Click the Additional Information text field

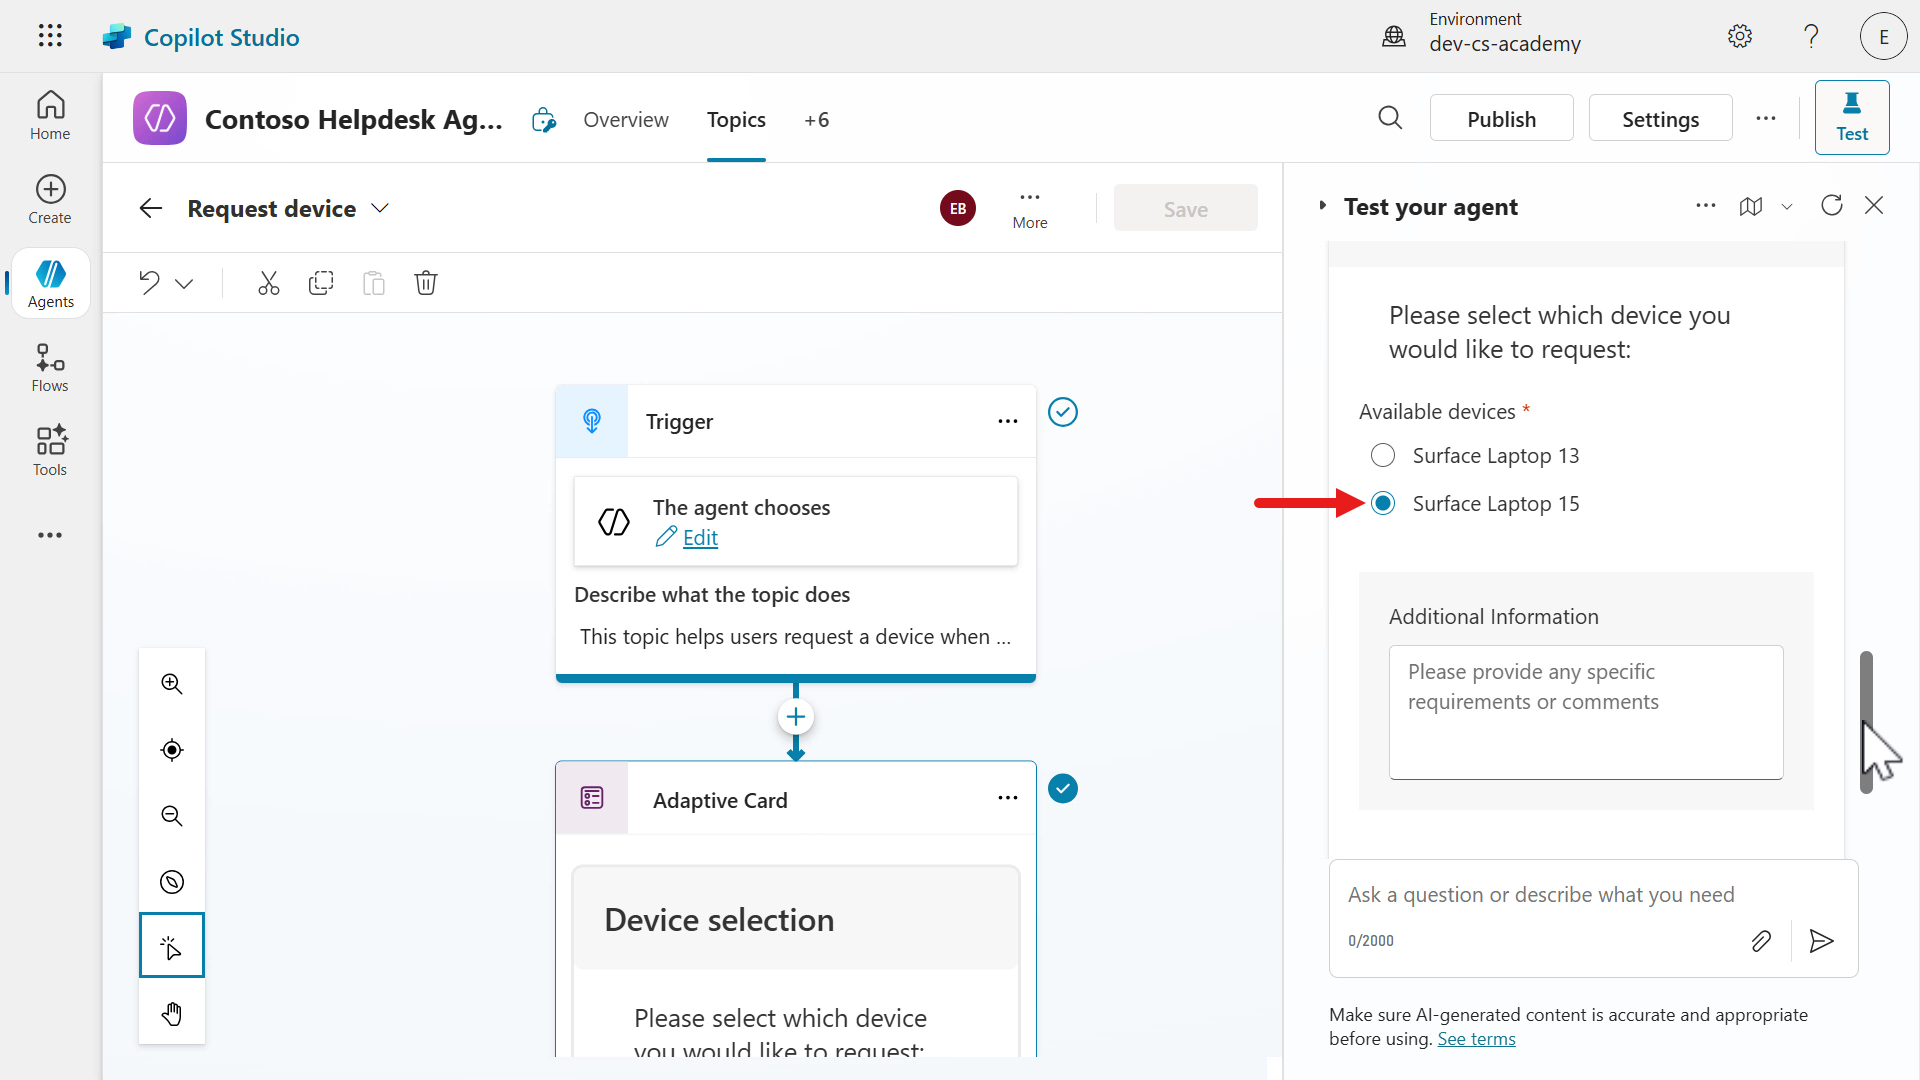pos(1585,712)
